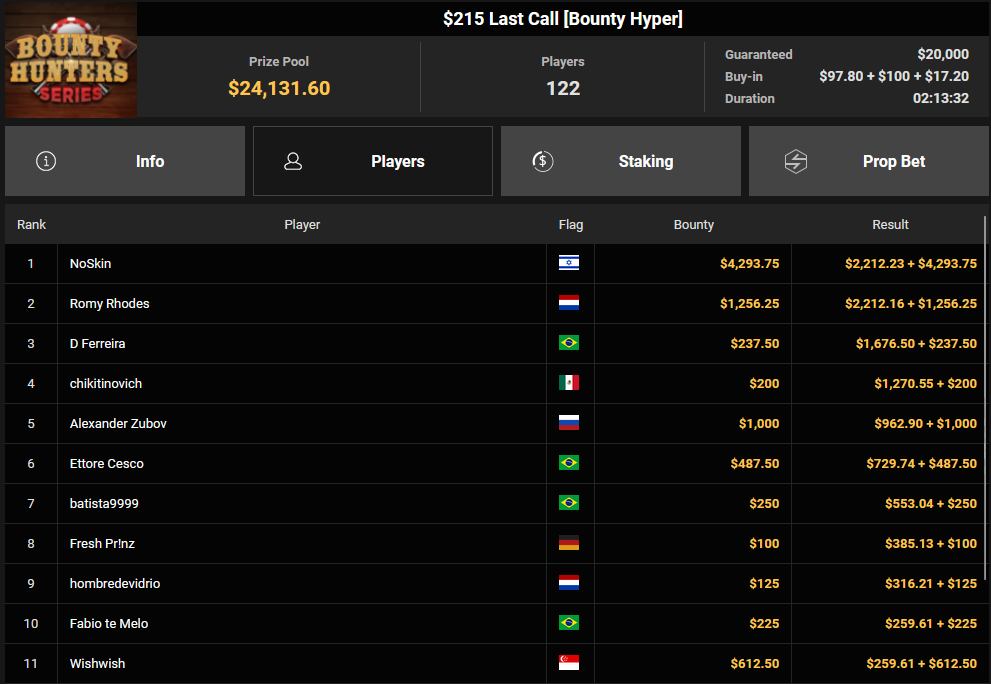Click the Singapore flag for Wishwish
The width and height of the screenshot is (991, 684).
pyautogui.click(x=569, y=663)
